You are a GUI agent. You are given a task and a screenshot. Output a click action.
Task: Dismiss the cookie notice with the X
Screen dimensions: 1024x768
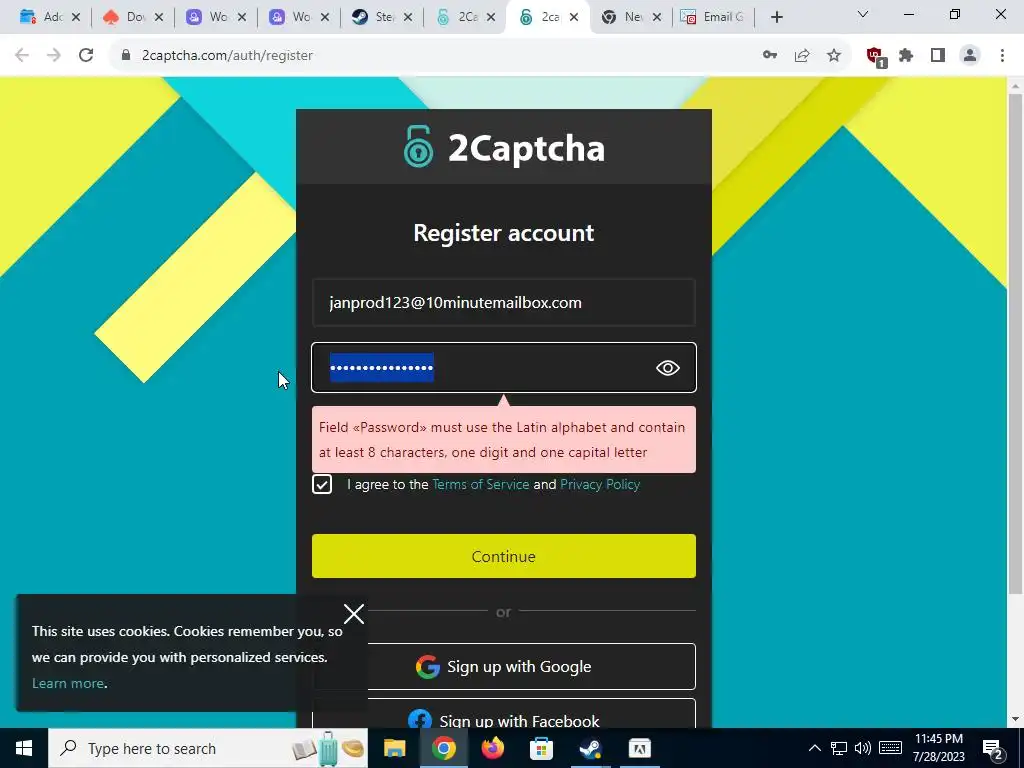pos(354,613)
